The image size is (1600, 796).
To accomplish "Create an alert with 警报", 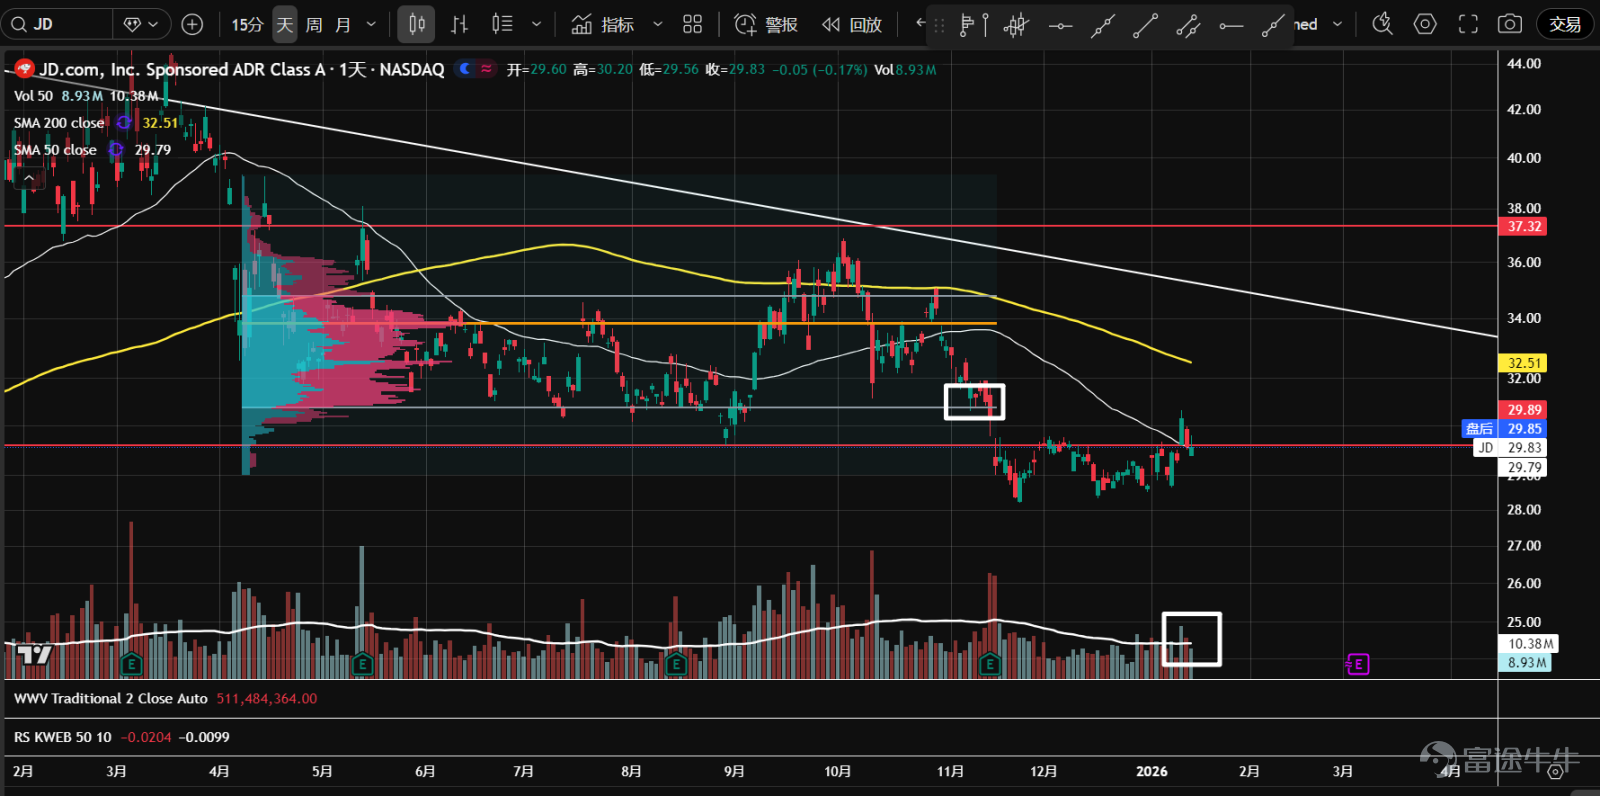I will tap(766, 24).
